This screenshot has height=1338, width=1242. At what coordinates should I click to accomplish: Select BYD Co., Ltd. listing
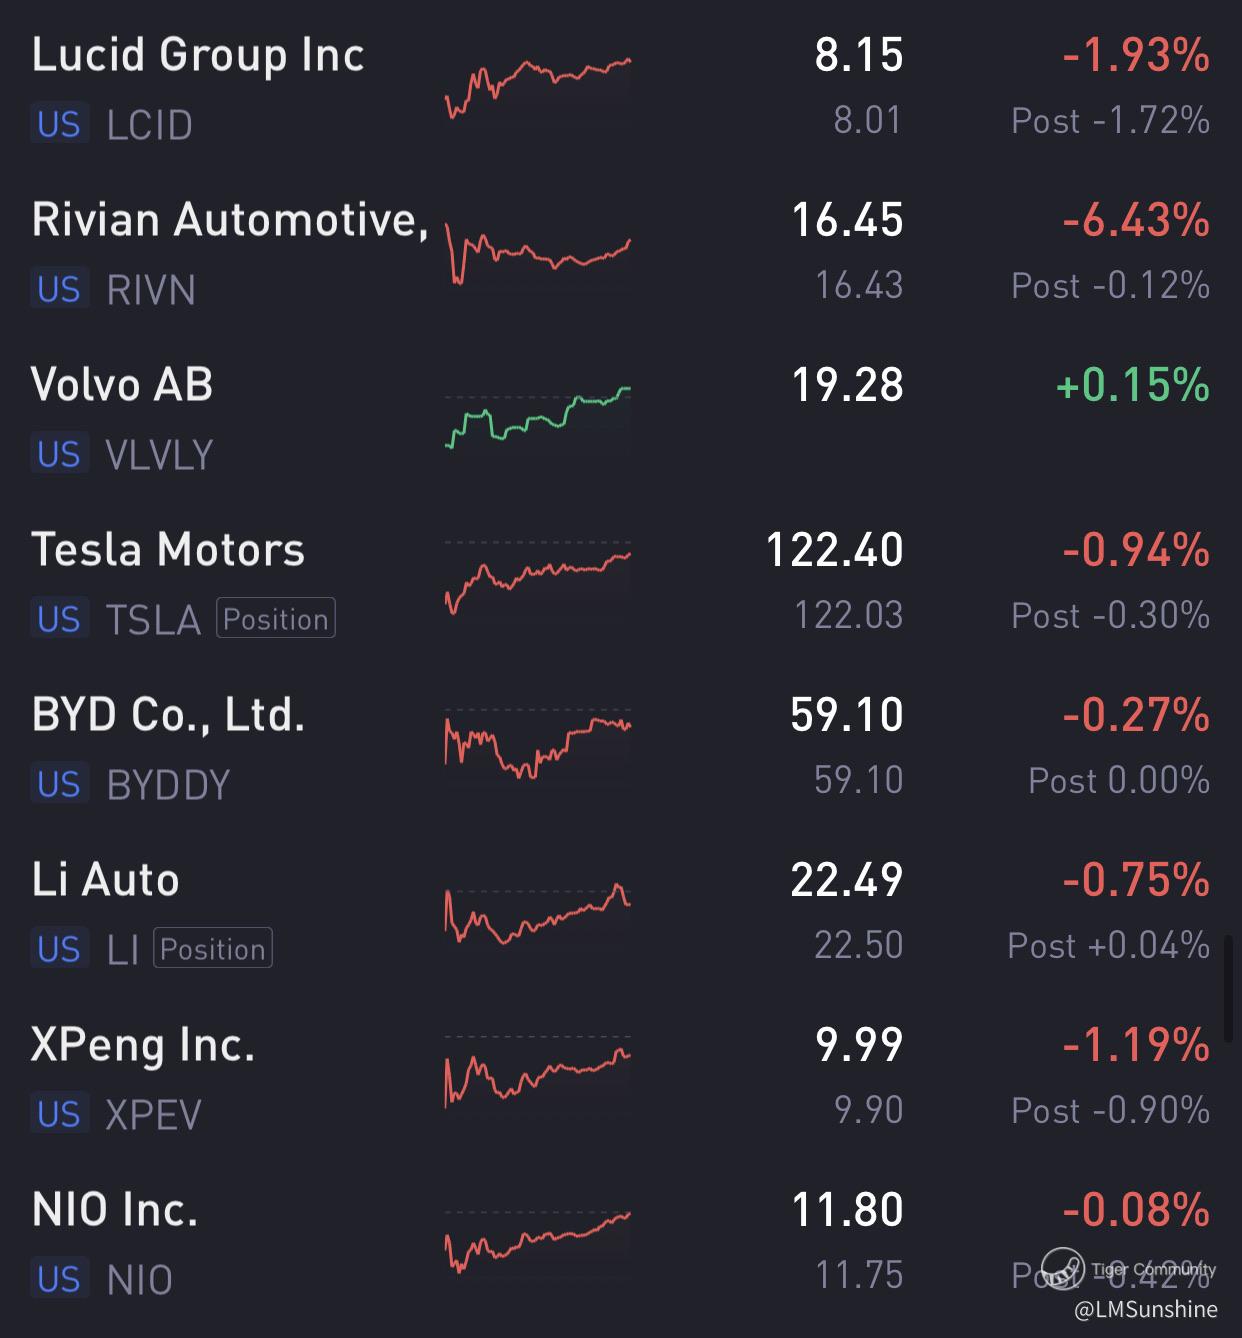click(x=168, y=715)
